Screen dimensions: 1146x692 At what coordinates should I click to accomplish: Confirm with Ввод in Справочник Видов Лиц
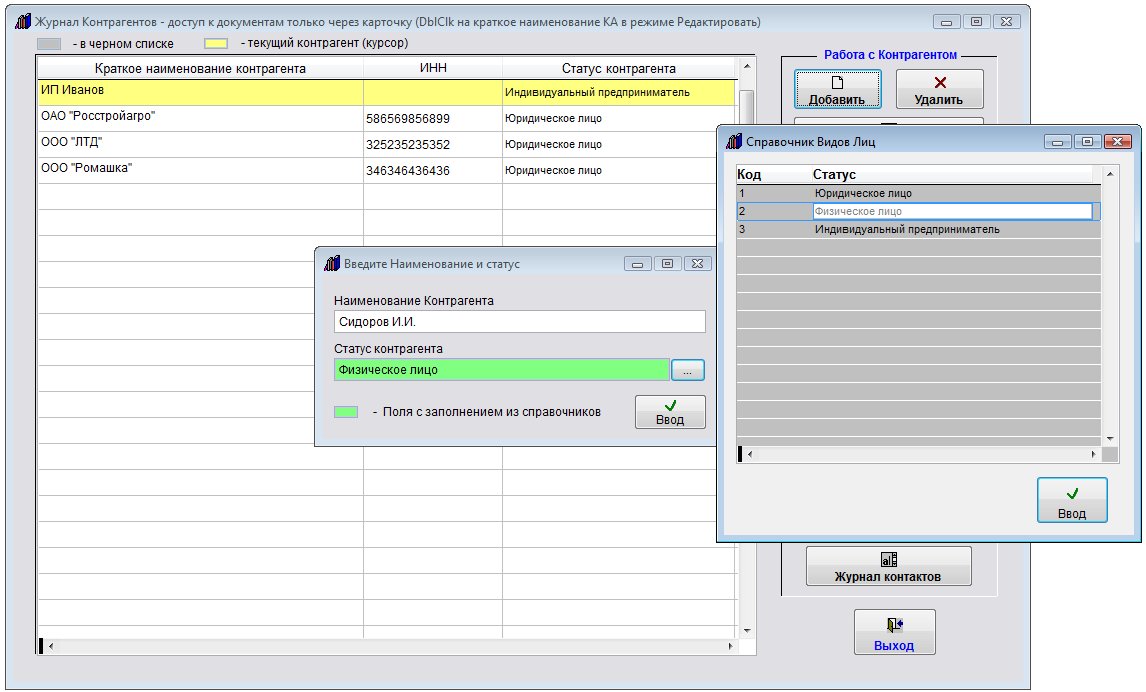[1071, 500]
